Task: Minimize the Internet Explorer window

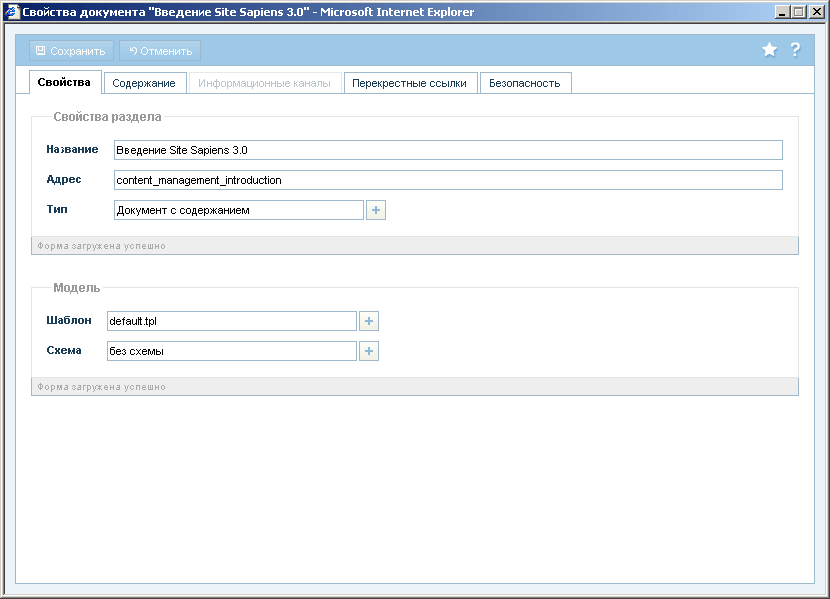Action: pyautogui.click(x=781, y=12)
